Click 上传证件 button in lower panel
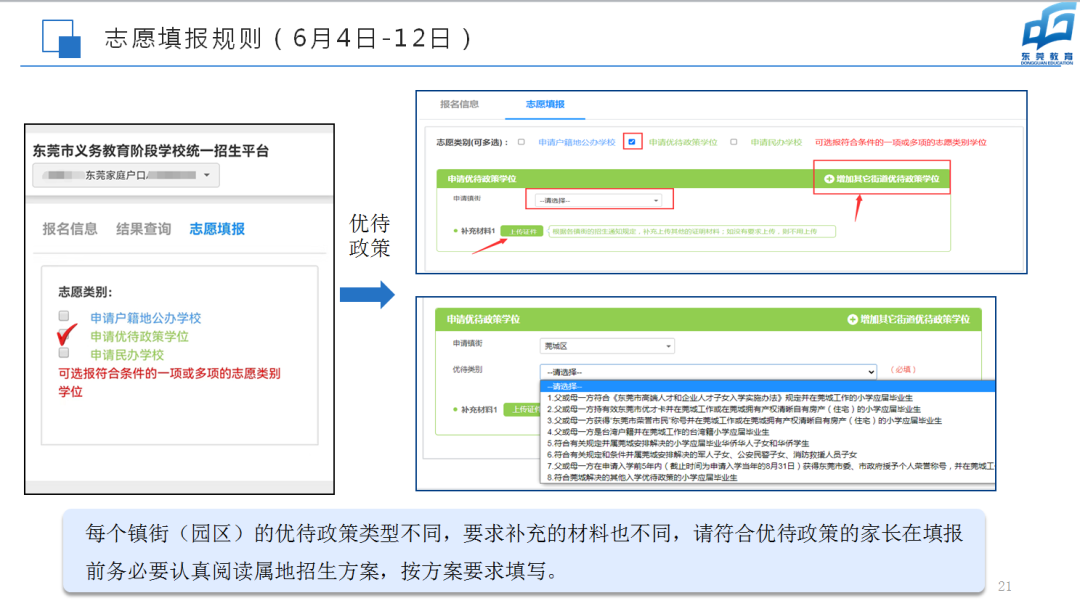The height and width of the screenshot is (606, 1080). click(x=521, y=410)
